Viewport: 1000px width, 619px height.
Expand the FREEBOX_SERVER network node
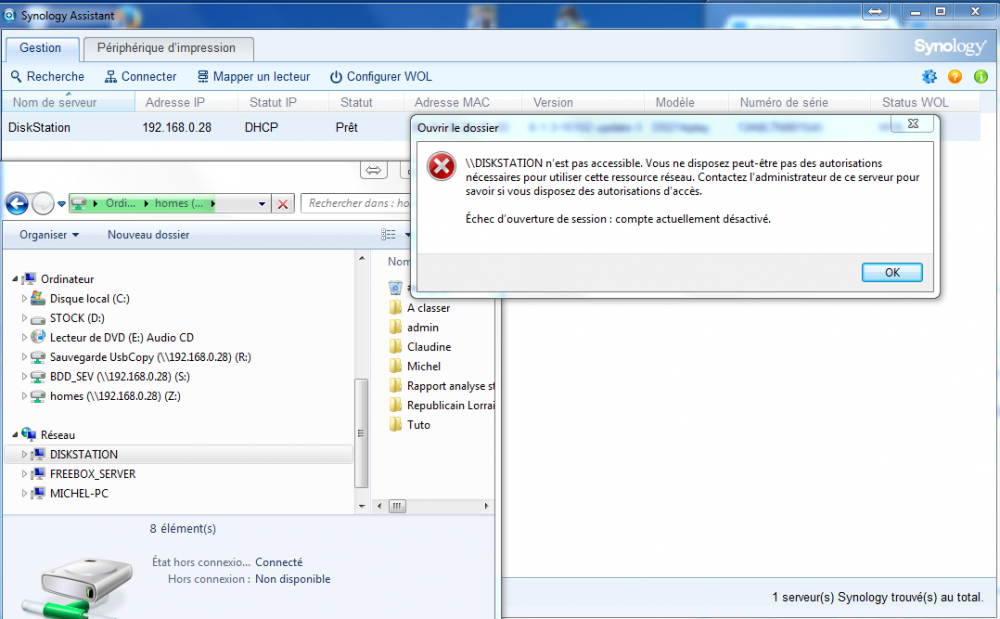24,474
